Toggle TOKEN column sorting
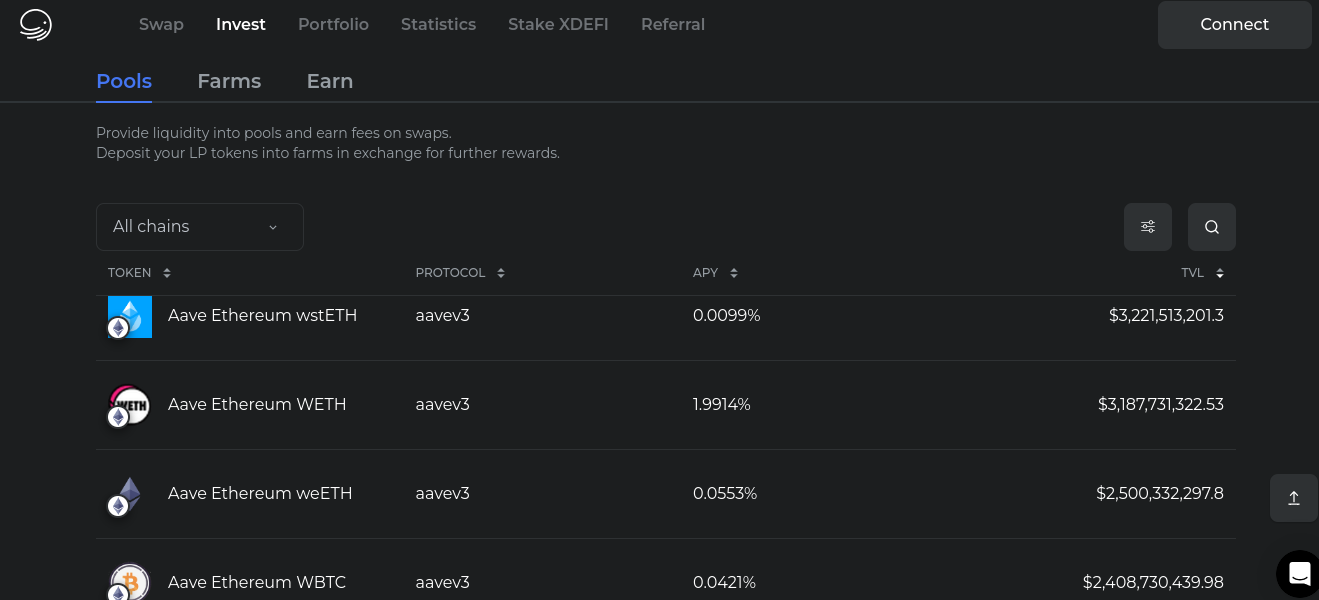1319x600 pixels. pos(166,272)
